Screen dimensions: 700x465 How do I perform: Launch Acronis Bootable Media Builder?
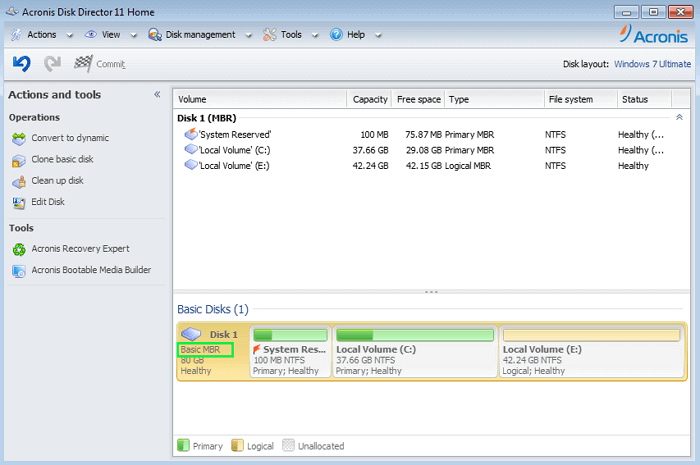(x=93, y=270)
